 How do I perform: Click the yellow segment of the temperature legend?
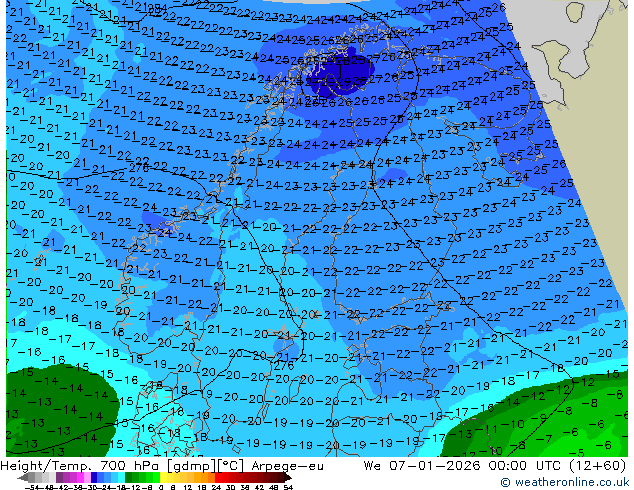(x=163, y=478)
